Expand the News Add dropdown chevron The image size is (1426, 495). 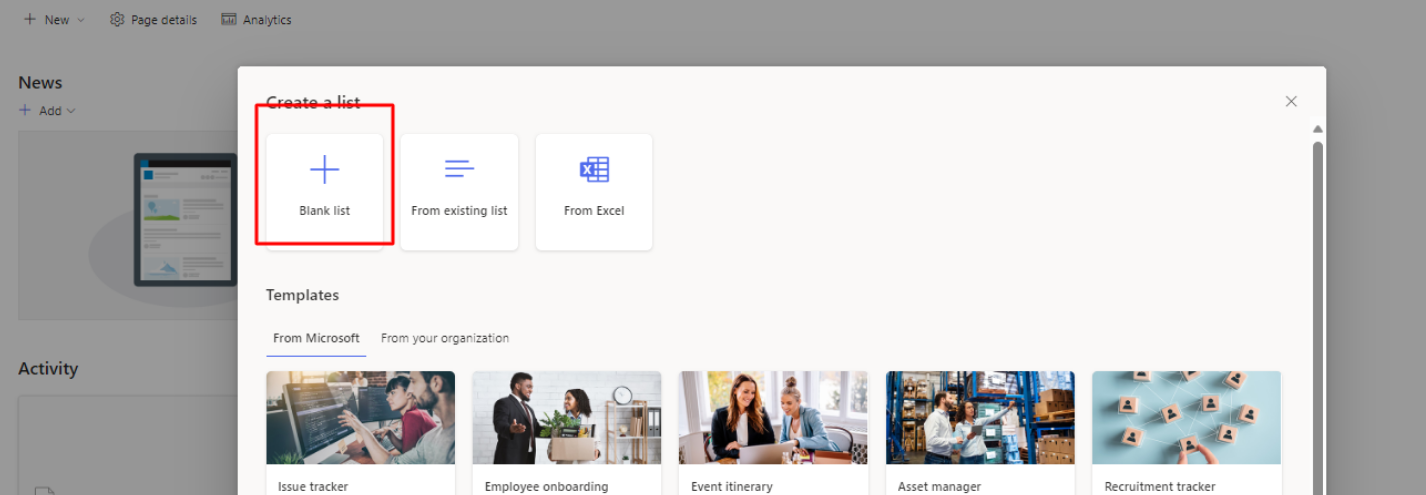point(71,111)
